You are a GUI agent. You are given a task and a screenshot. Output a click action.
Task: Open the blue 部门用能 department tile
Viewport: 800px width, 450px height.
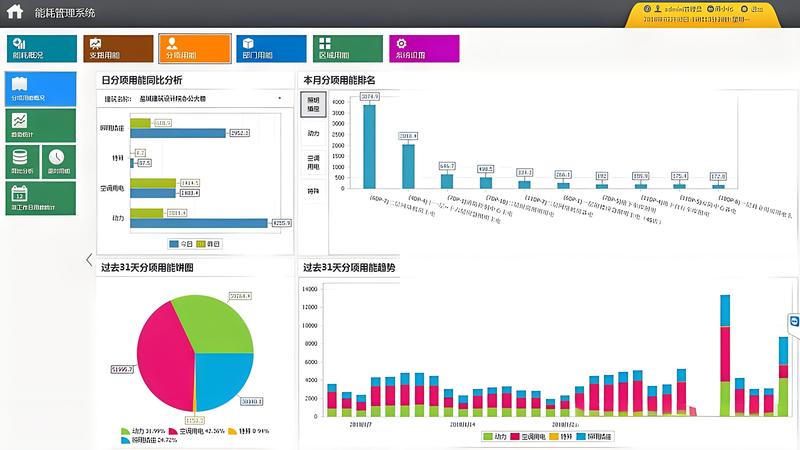click(x=270, y=49)
